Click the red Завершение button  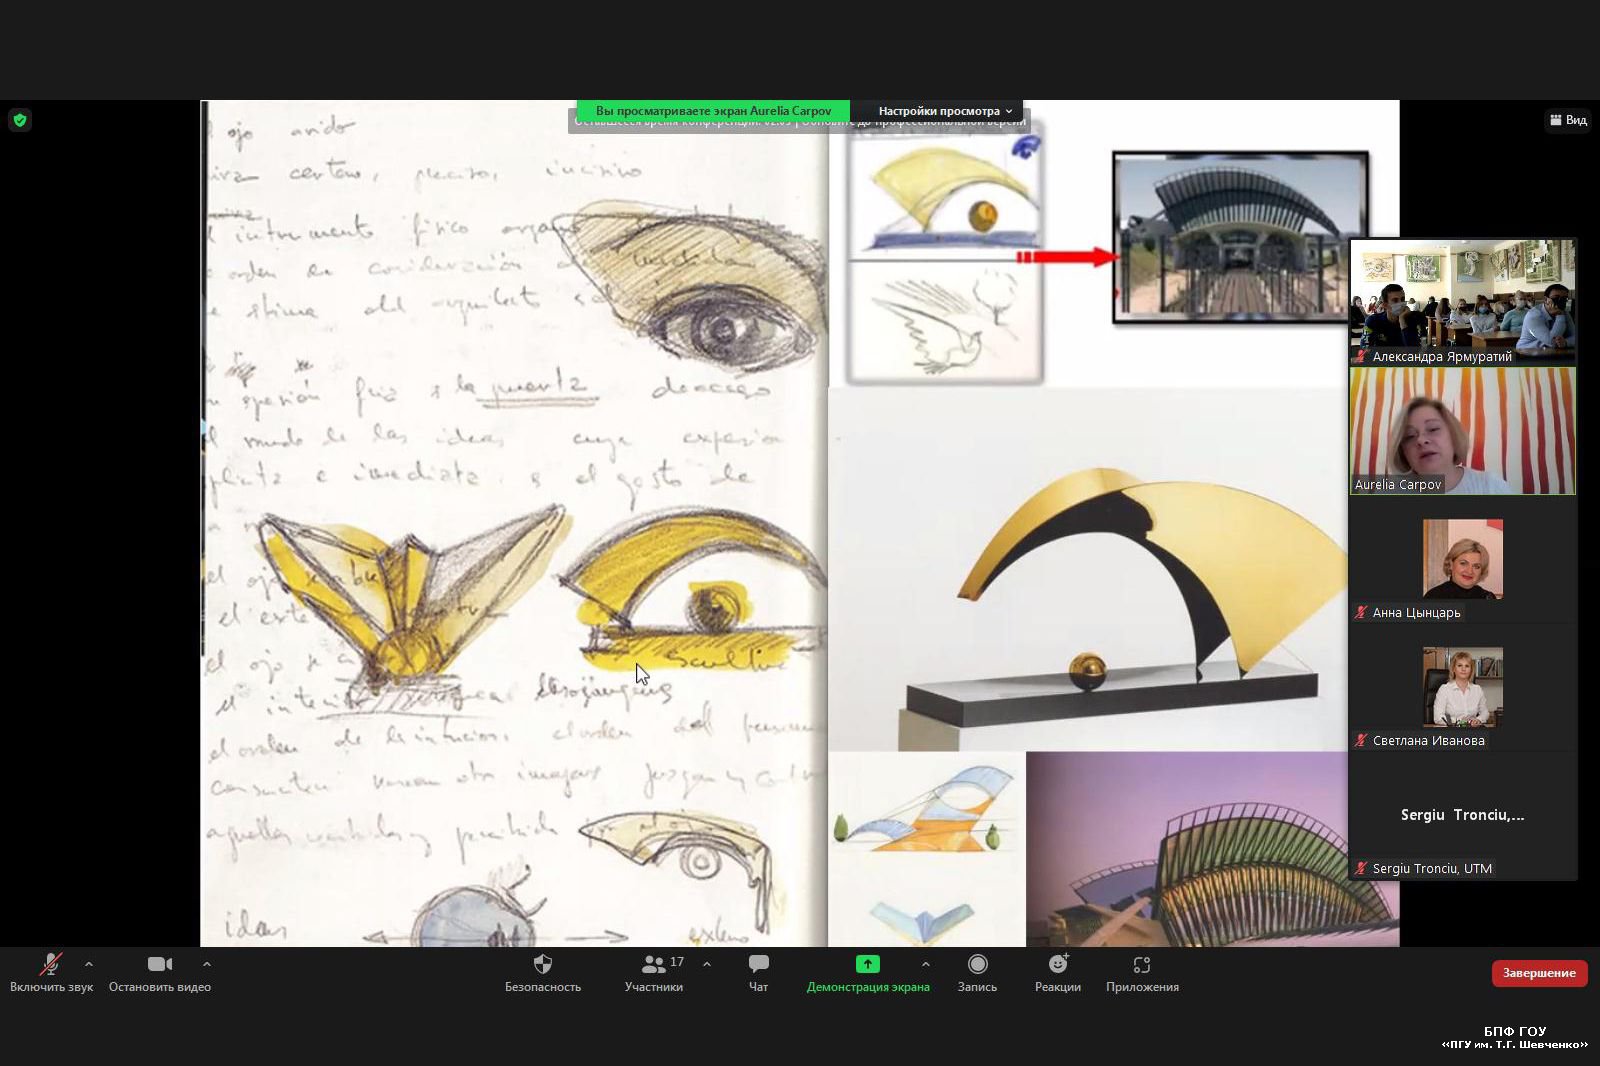pyautogui.click(x=1539, y=973)
